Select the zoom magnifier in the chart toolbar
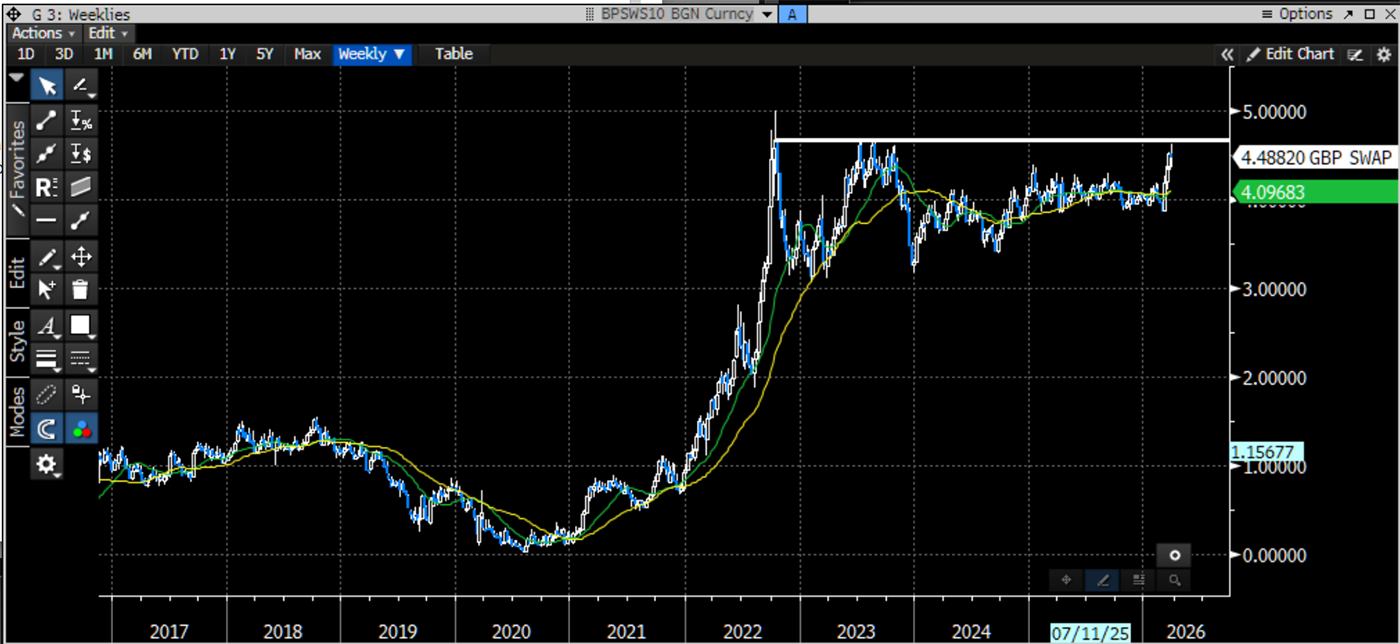 click(1175, 580)
